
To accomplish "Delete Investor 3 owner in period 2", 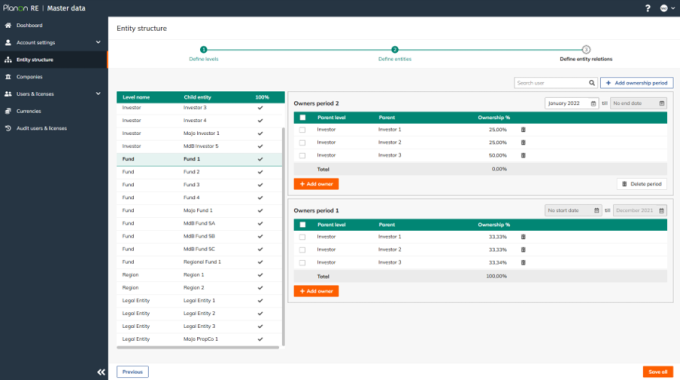I will [523, 155].
